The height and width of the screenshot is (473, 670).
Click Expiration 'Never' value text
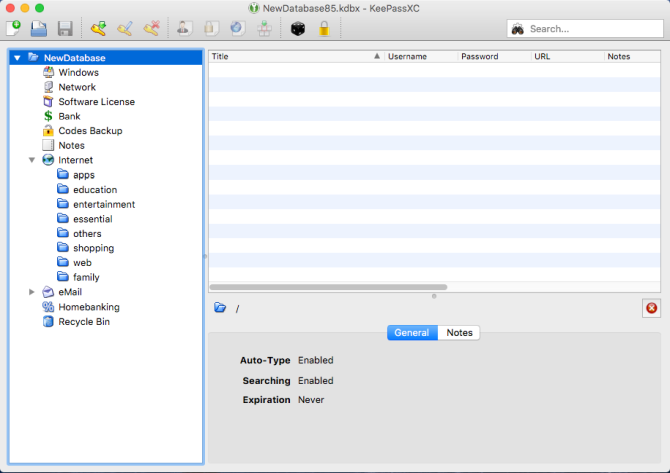tap(311, 400)
